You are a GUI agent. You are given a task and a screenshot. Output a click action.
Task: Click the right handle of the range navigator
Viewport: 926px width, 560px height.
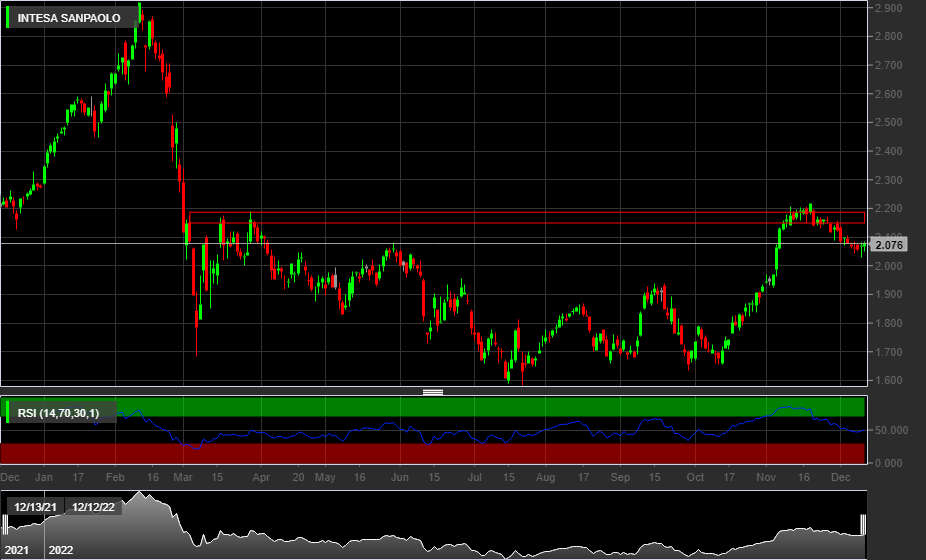(863, 525)
